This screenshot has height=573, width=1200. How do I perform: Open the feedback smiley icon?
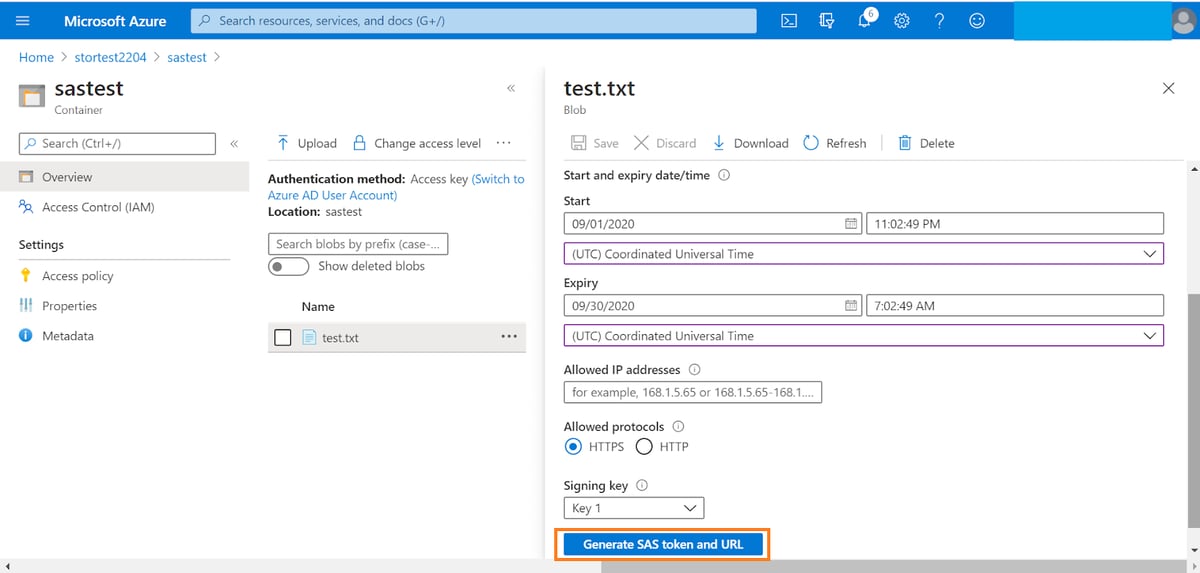pos(977,21)
